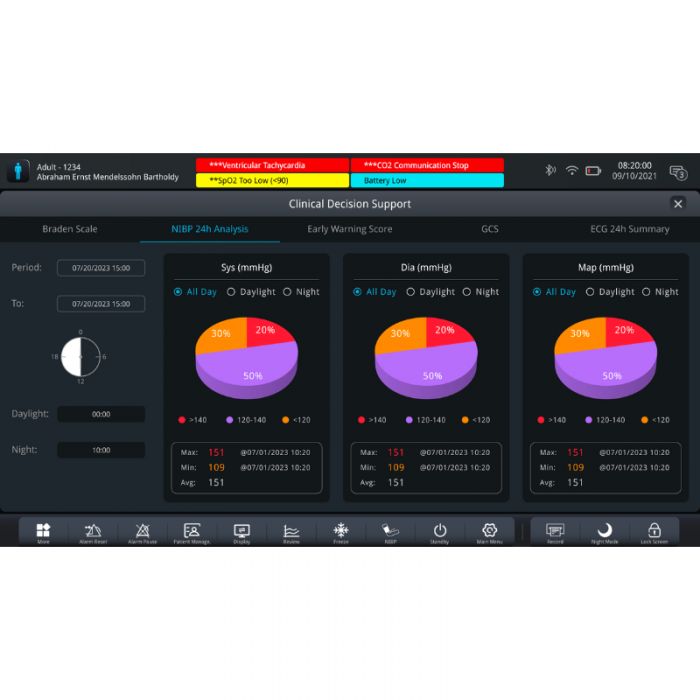The image size is (700, 700).
Task: Click the purple 50% slice in Sys chart
Action: coord(252,373)
